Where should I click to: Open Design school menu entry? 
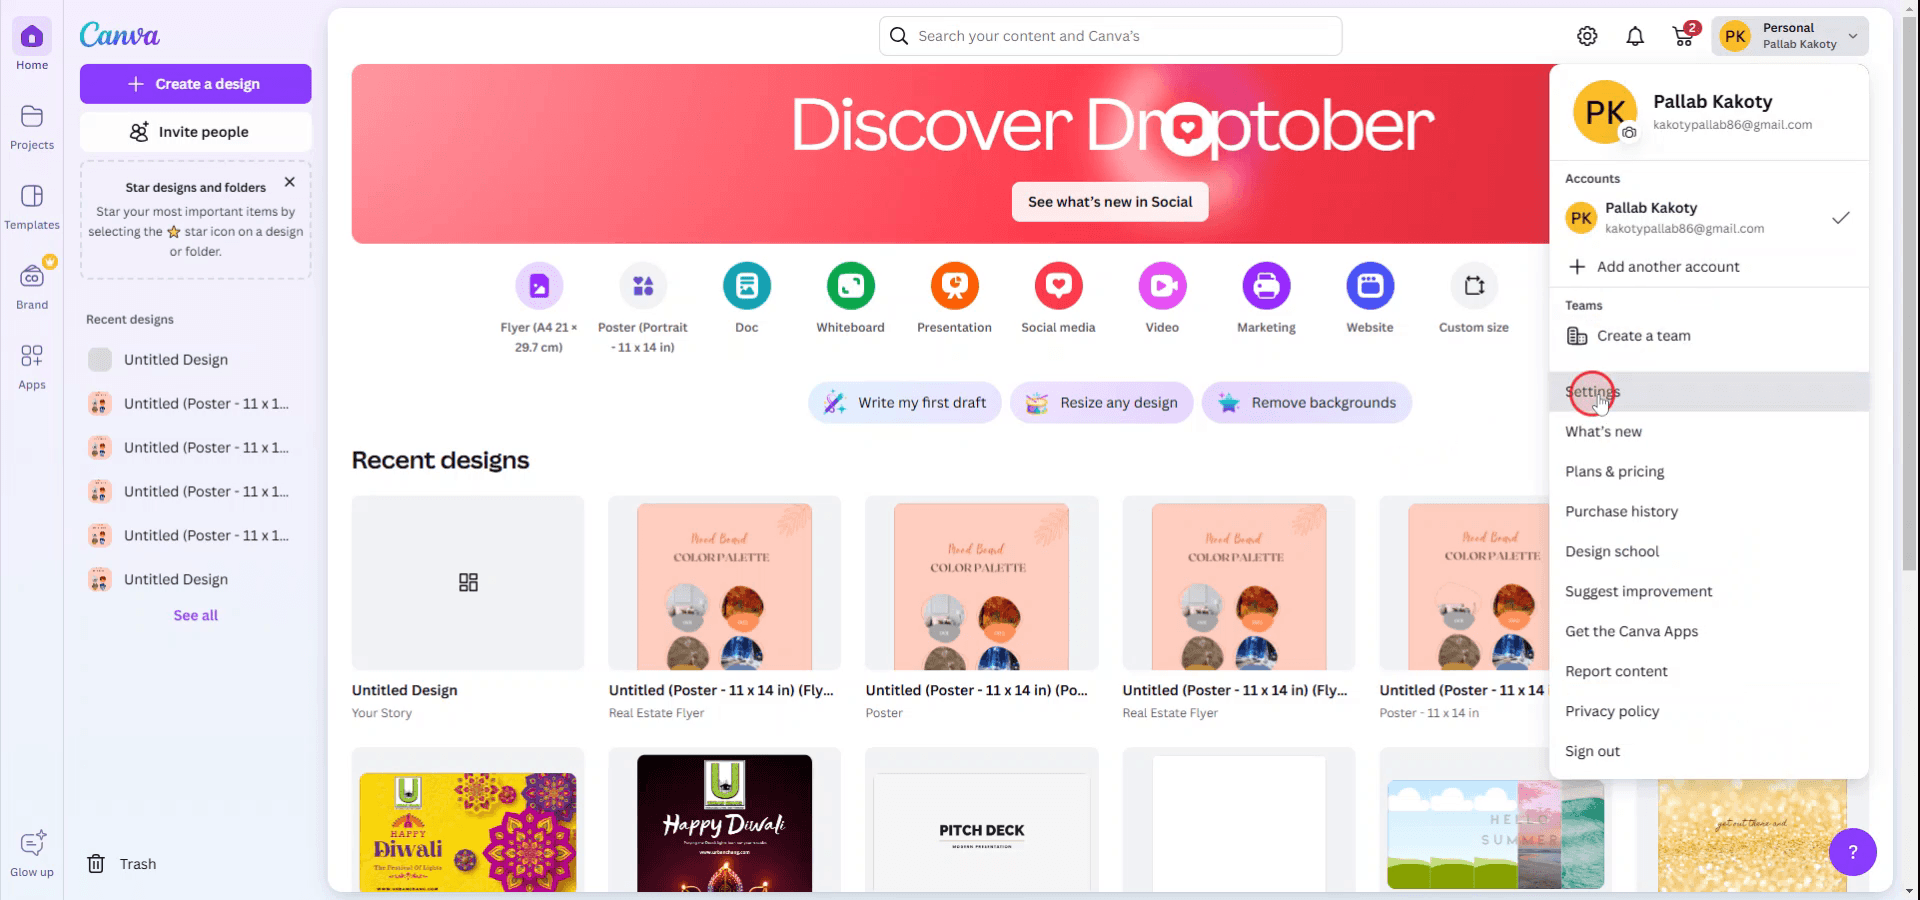pyautogui.click(x=1708, y=552)
